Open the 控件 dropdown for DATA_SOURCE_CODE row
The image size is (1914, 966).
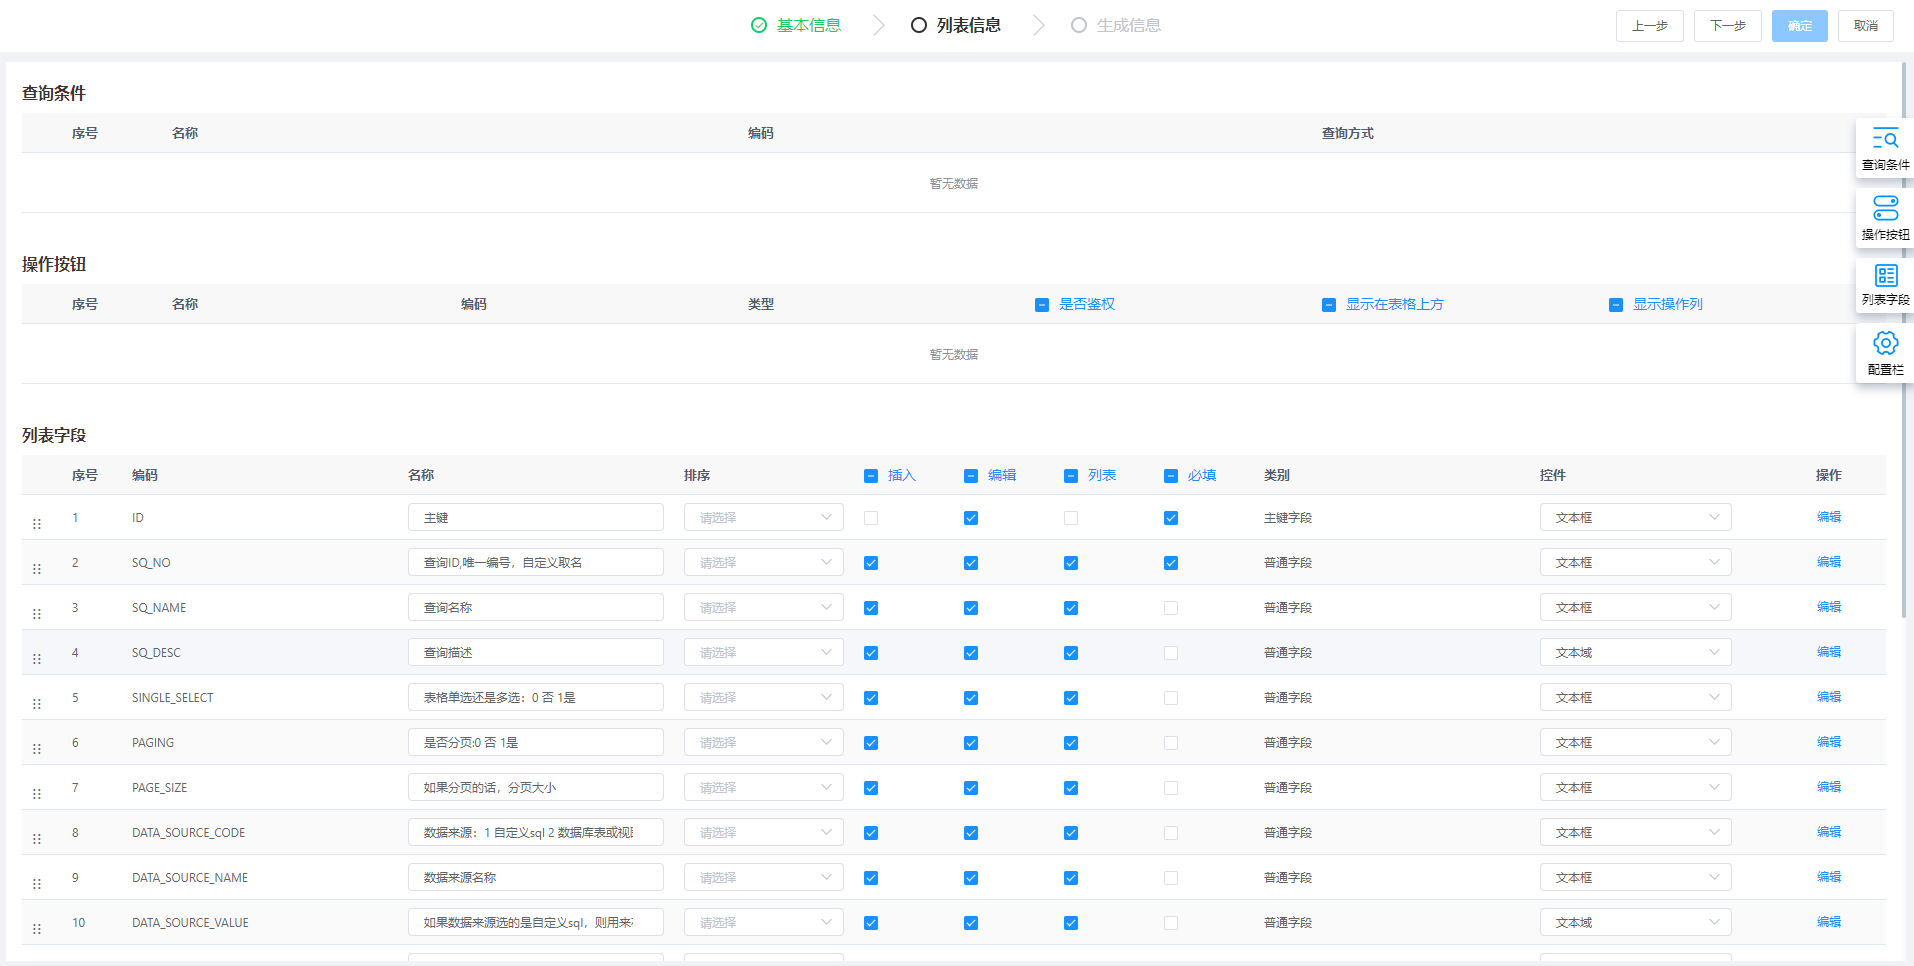[x=1636, y=832]
